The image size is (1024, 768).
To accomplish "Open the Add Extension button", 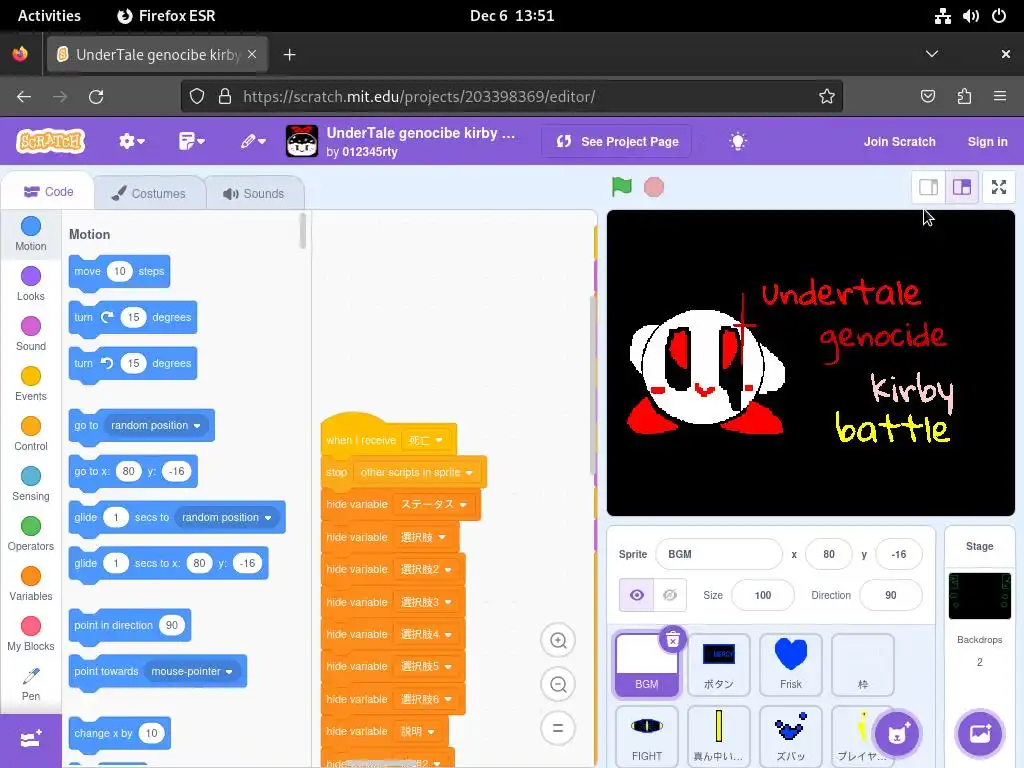I will tap(31, 739).
